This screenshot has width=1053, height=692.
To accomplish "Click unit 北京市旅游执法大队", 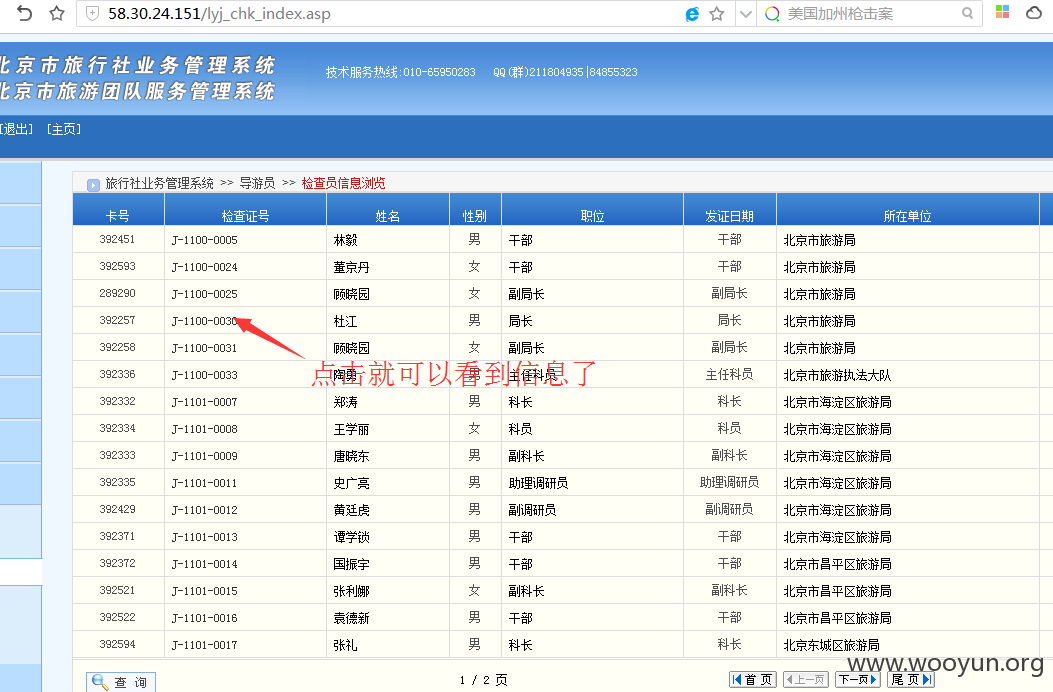I will point(837,376).
